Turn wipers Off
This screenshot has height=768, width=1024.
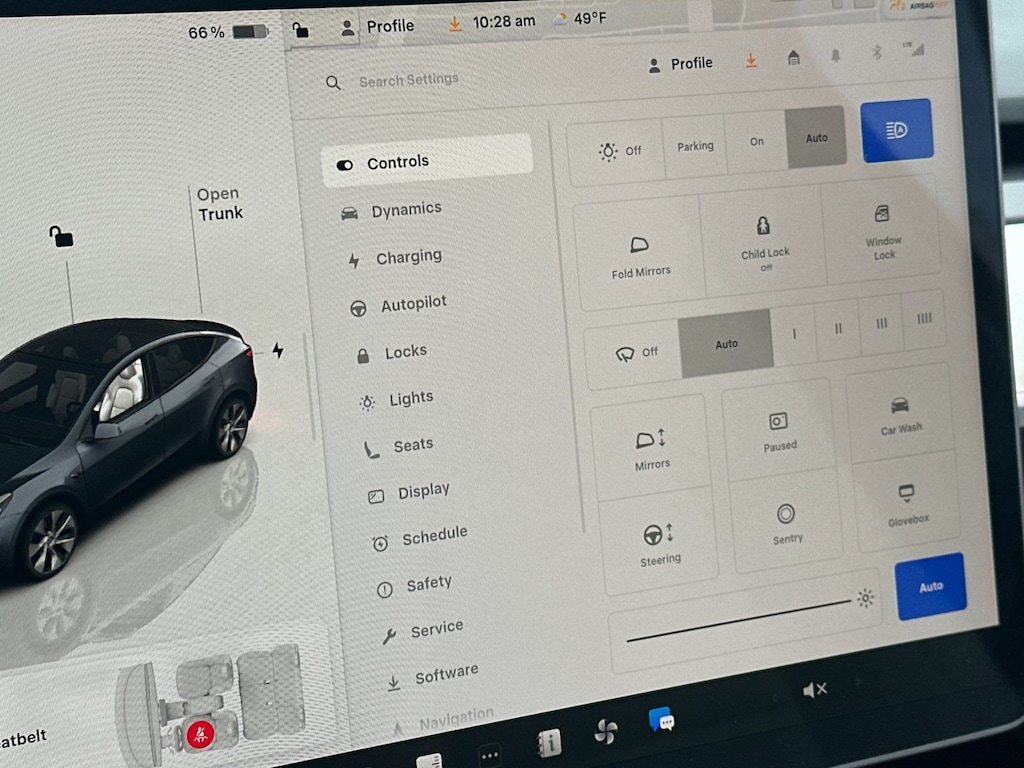[636, 351]
